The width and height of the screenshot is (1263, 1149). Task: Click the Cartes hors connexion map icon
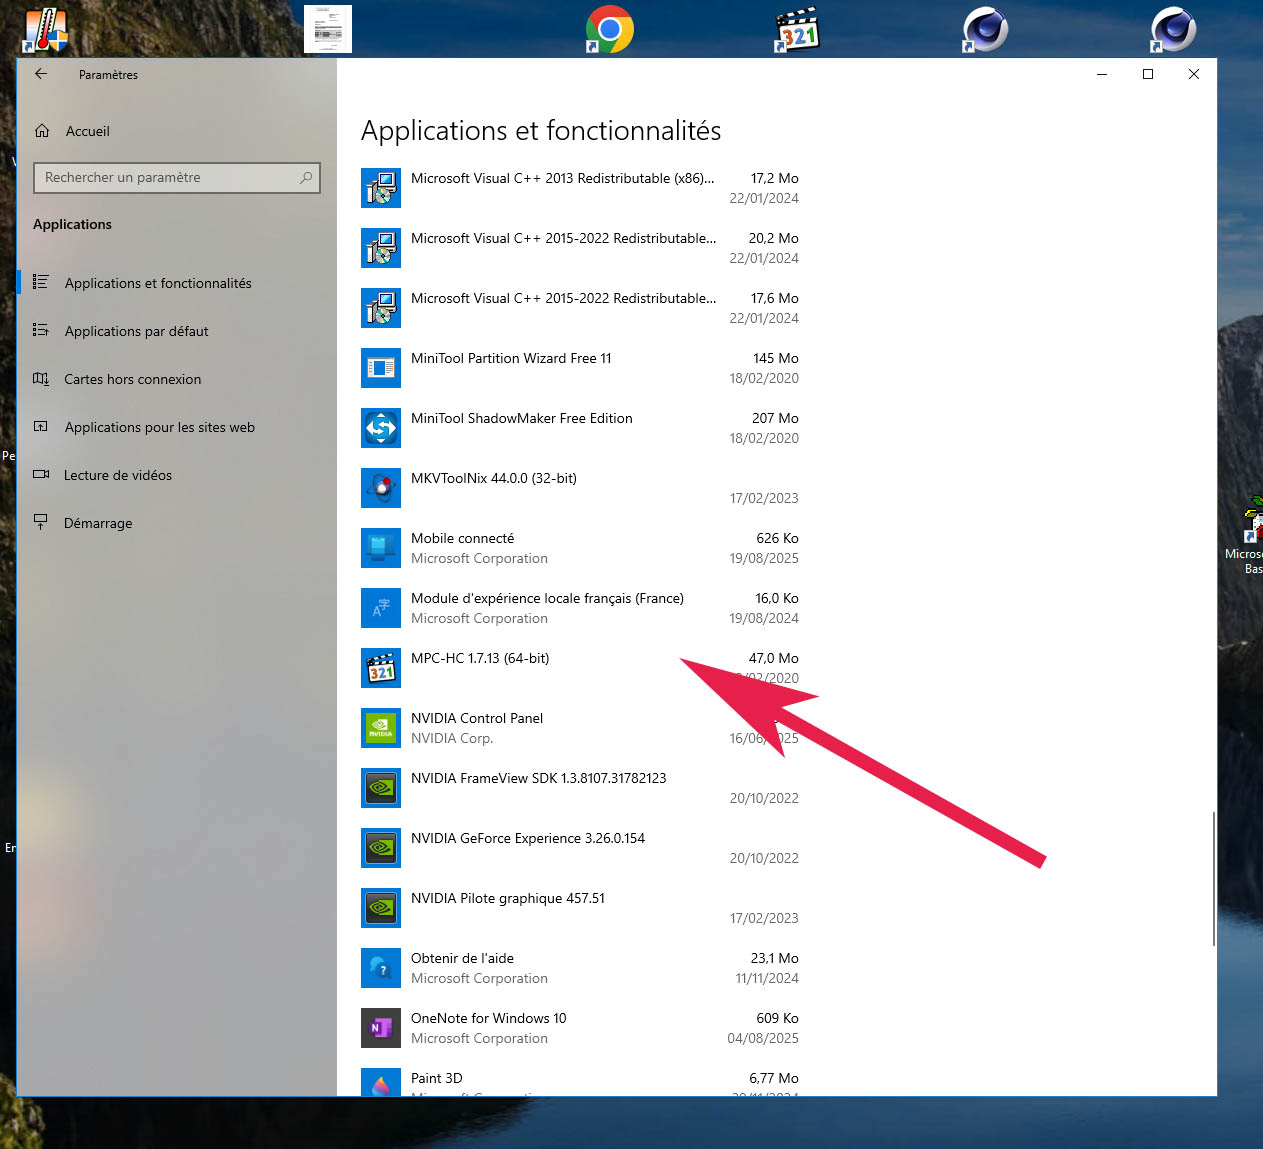click(41, 378)
